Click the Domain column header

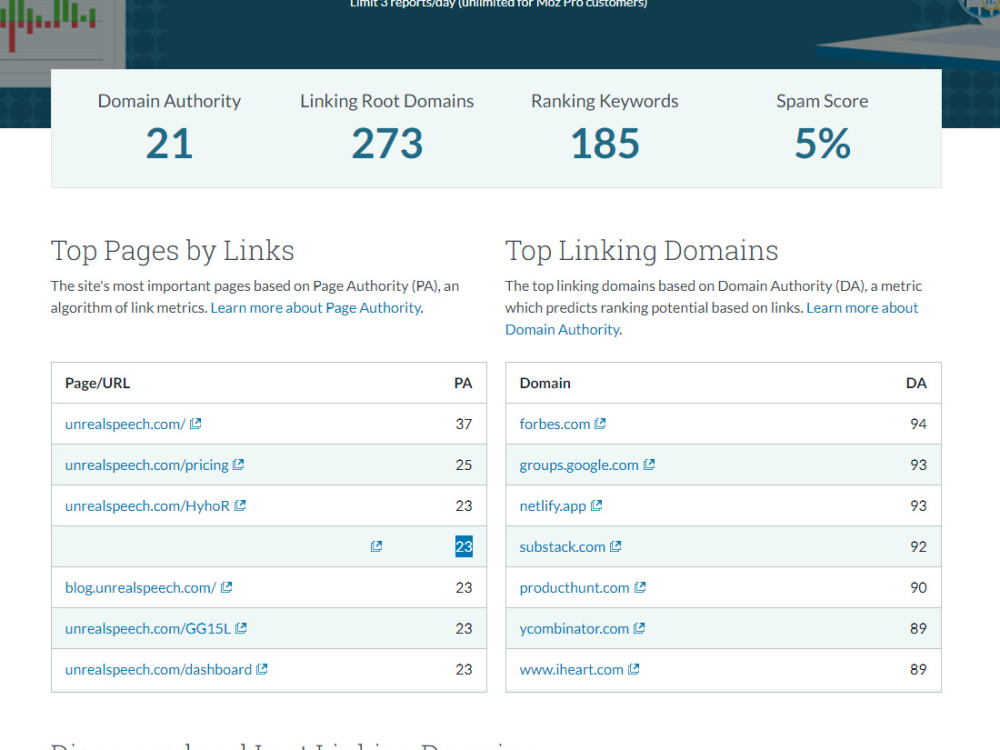545,383
